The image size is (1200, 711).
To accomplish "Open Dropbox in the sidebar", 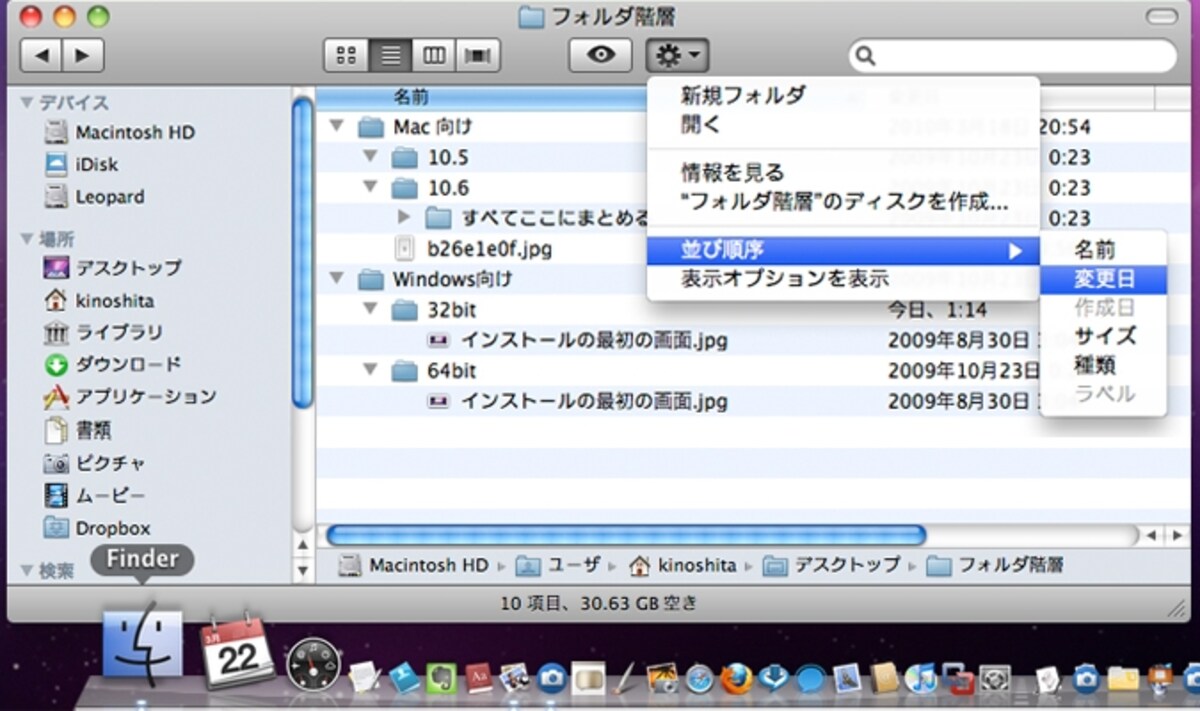I will [97, 528].
